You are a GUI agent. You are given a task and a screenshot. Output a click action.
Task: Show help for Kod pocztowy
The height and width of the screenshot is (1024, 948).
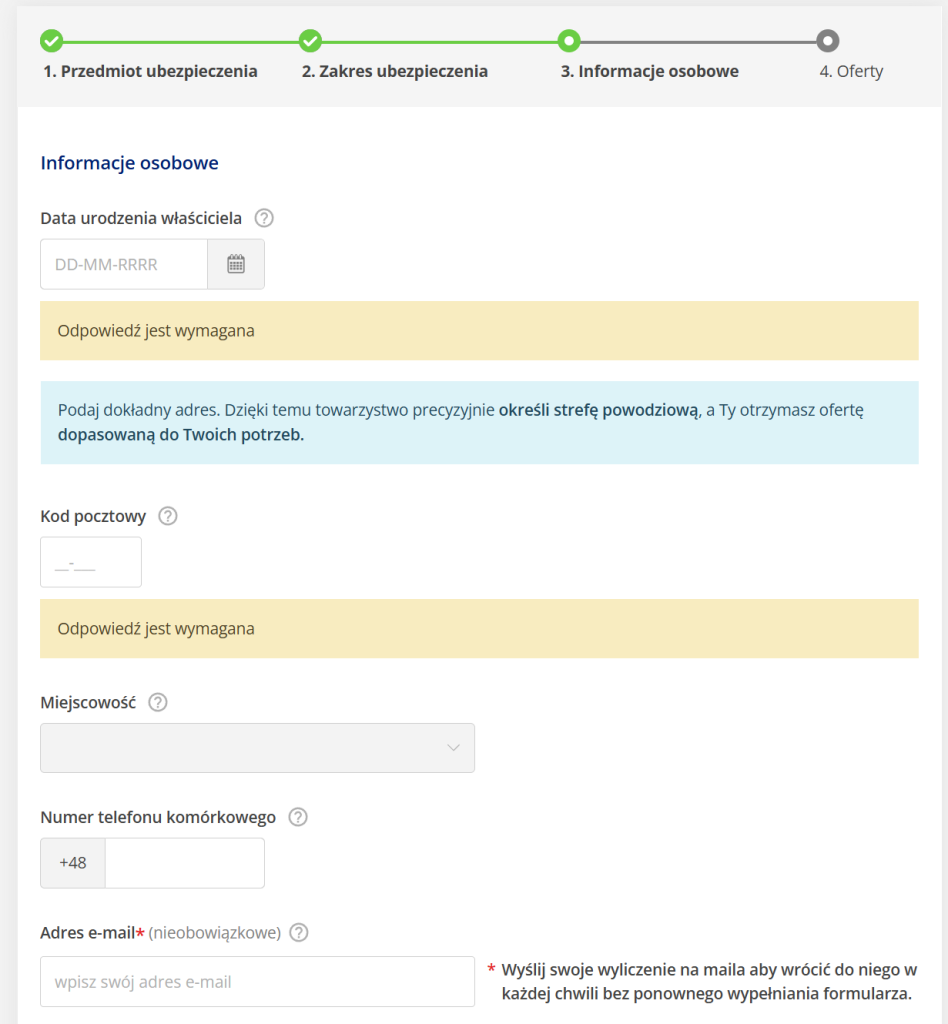point(168,516)
